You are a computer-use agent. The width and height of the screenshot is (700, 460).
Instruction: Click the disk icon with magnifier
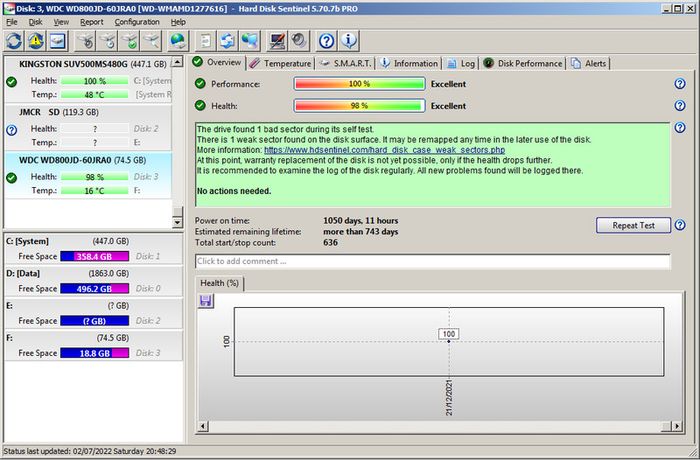(152, 41)
